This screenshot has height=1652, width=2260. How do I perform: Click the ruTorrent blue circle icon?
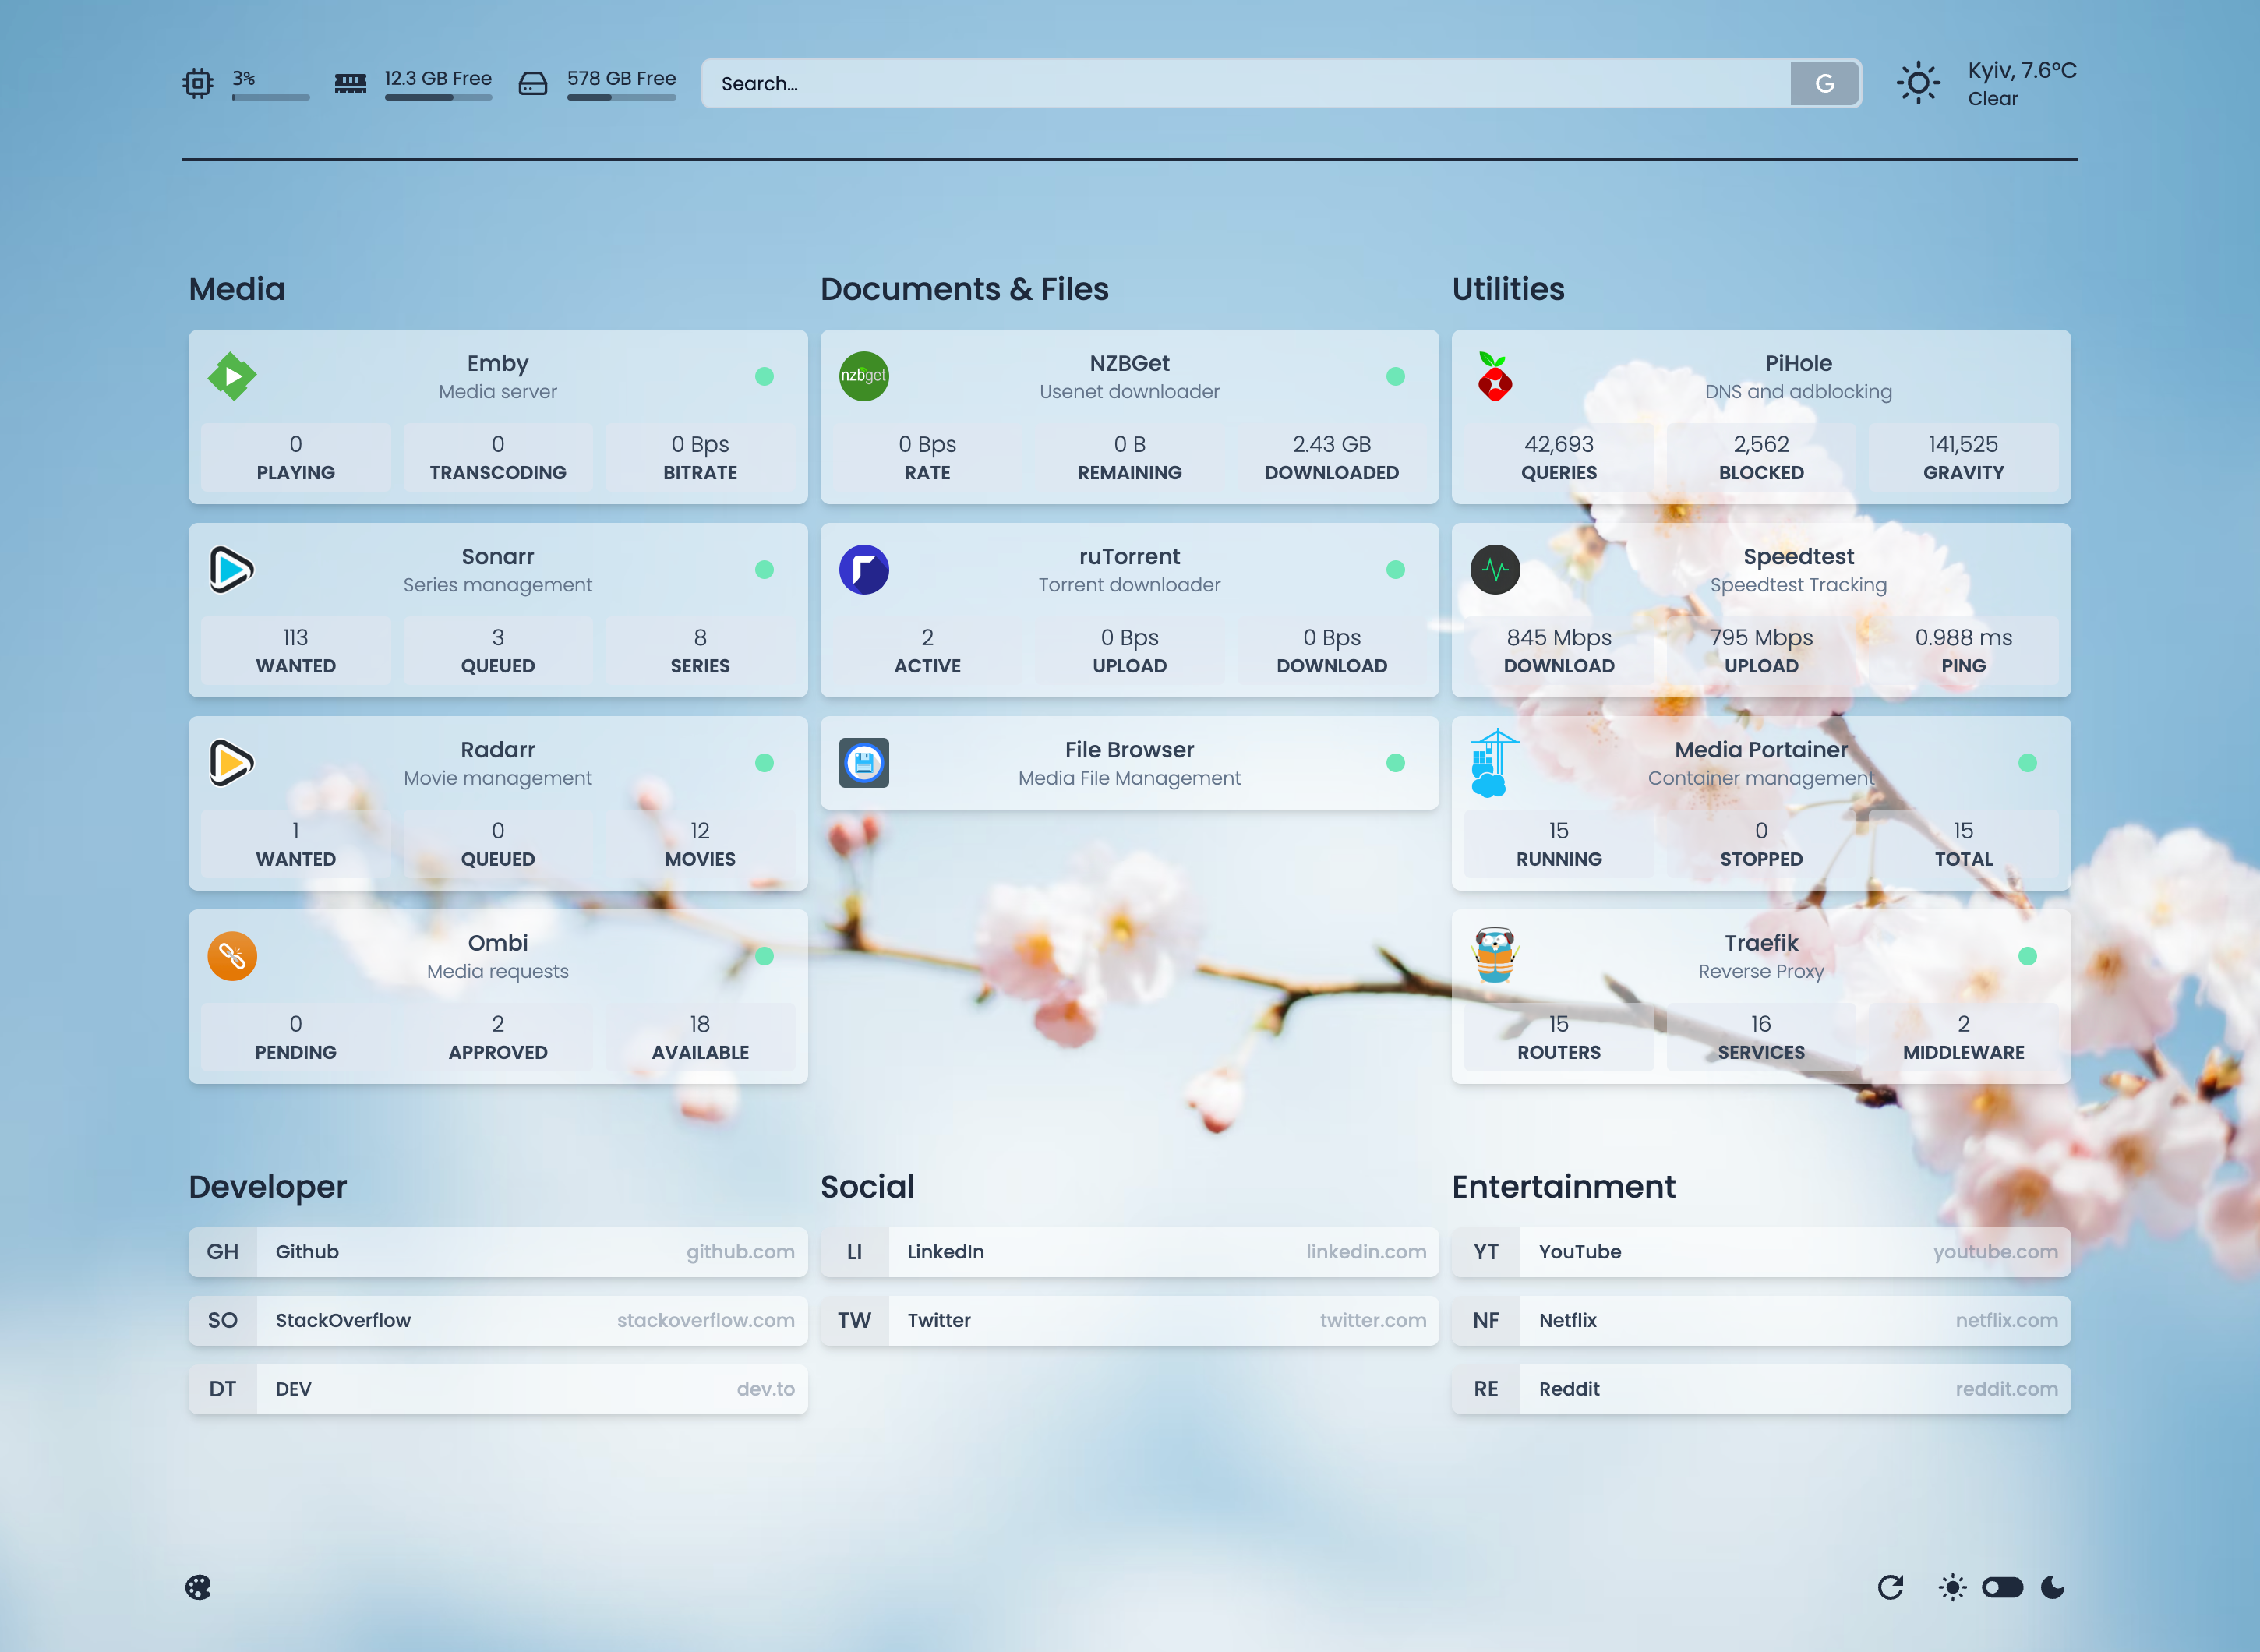863,569
